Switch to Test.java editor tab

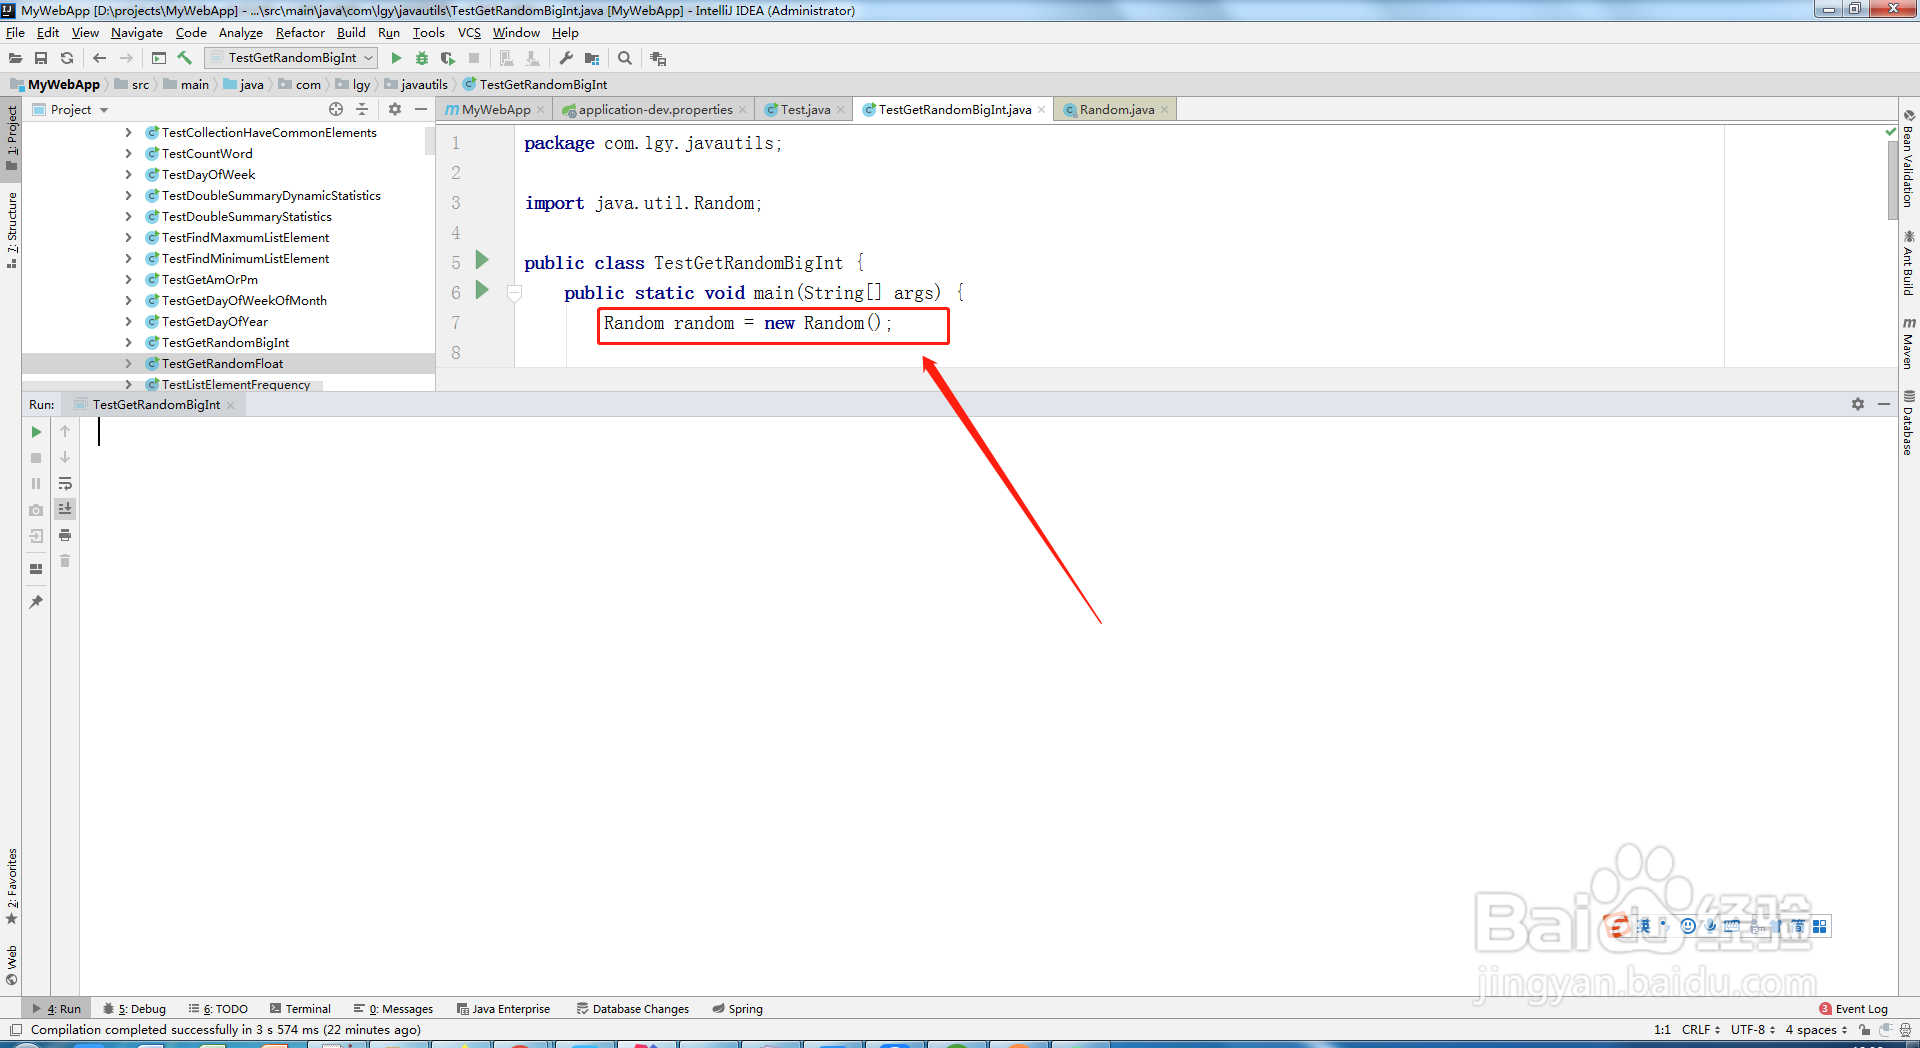[804, 110]
